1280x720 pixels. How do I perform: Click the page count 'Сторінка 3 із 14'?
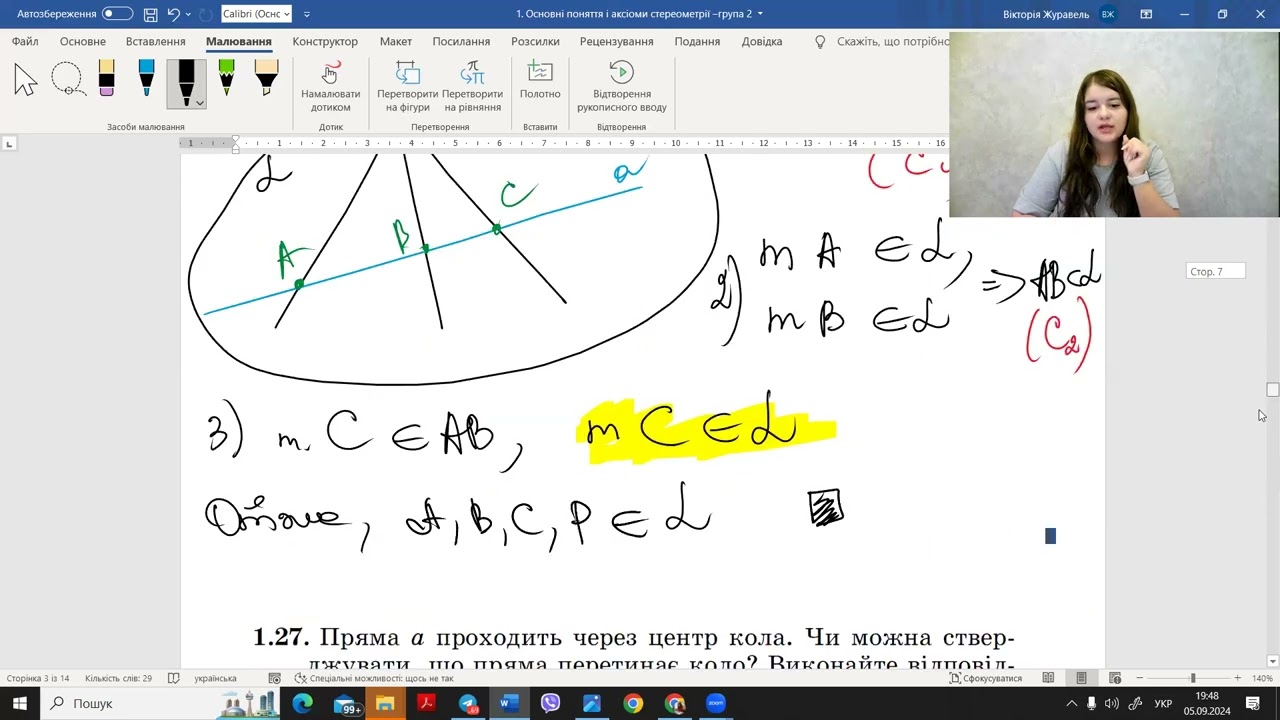37,678
